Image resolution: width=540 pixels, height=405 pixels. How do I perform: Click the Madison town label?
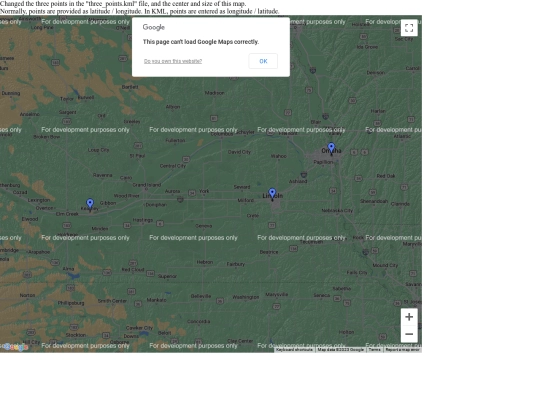coord(214,93)
